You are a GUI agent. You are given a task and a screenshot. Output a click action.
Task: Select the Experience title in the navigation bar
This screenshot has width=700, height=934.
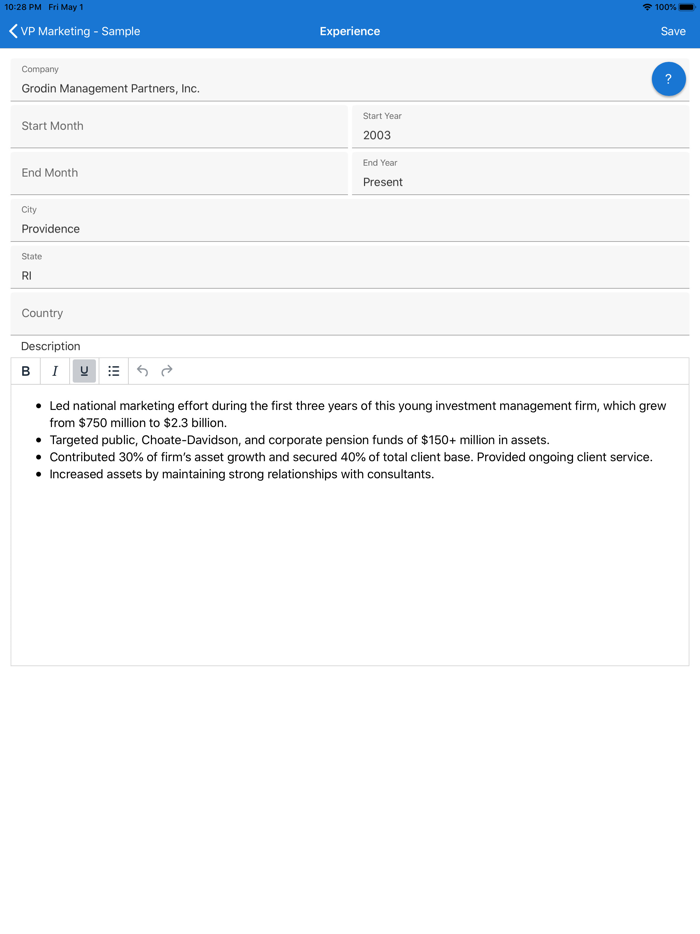pos(349,31)
